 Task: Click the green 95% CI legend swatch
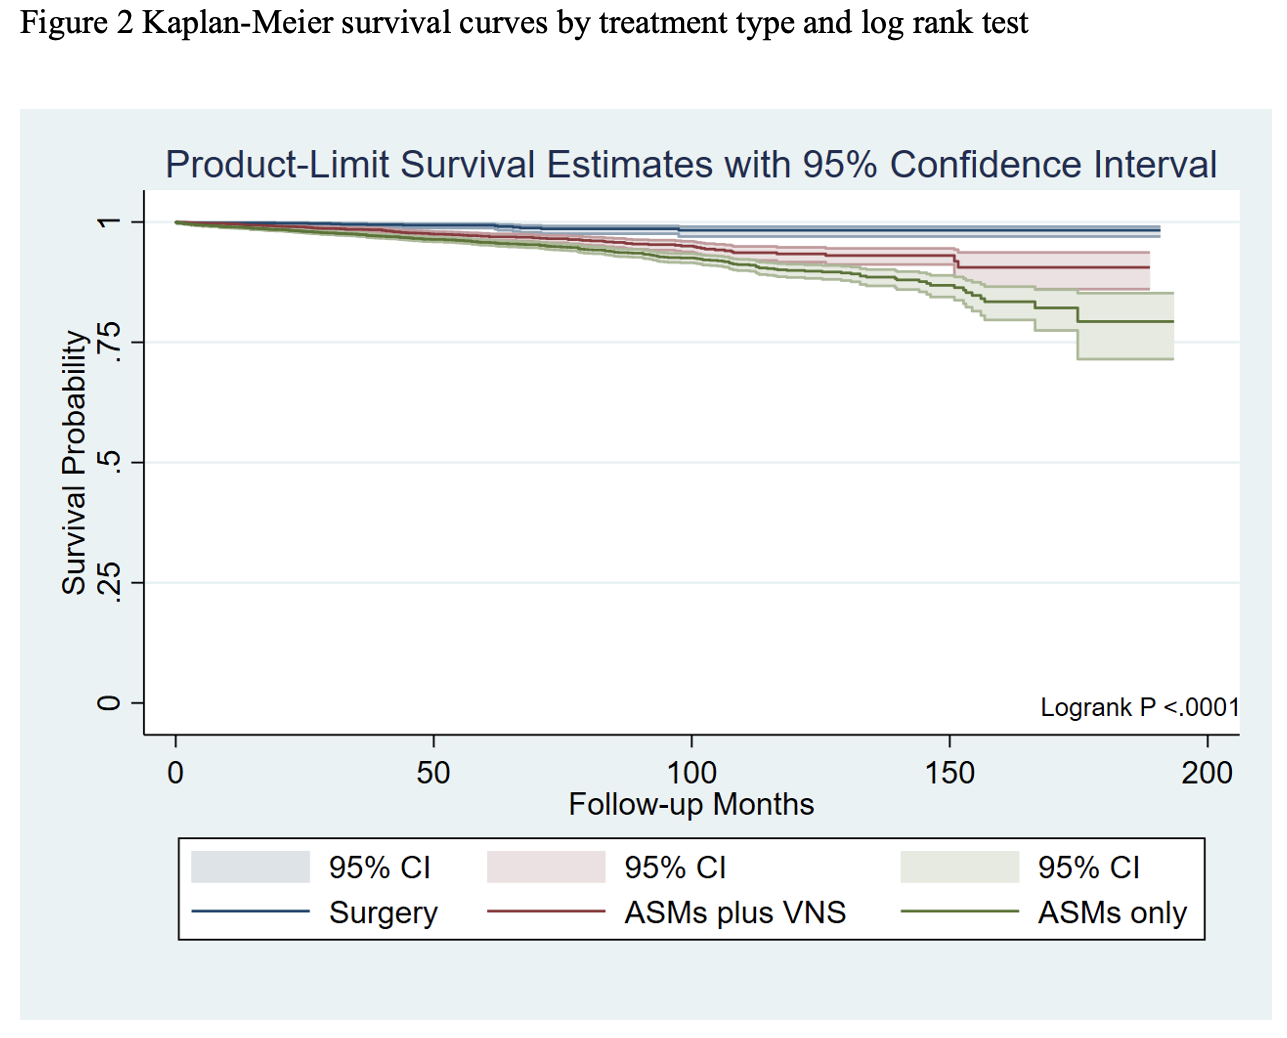click(959, 867)
